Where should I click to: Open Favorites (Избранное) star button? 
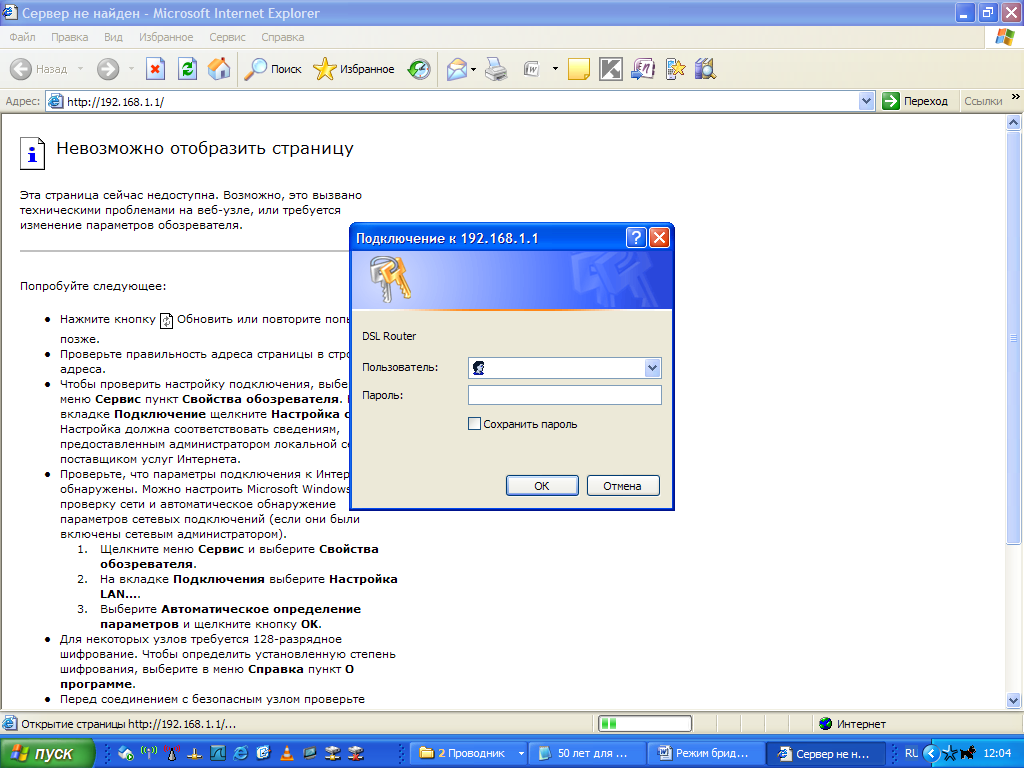point(353,69)
